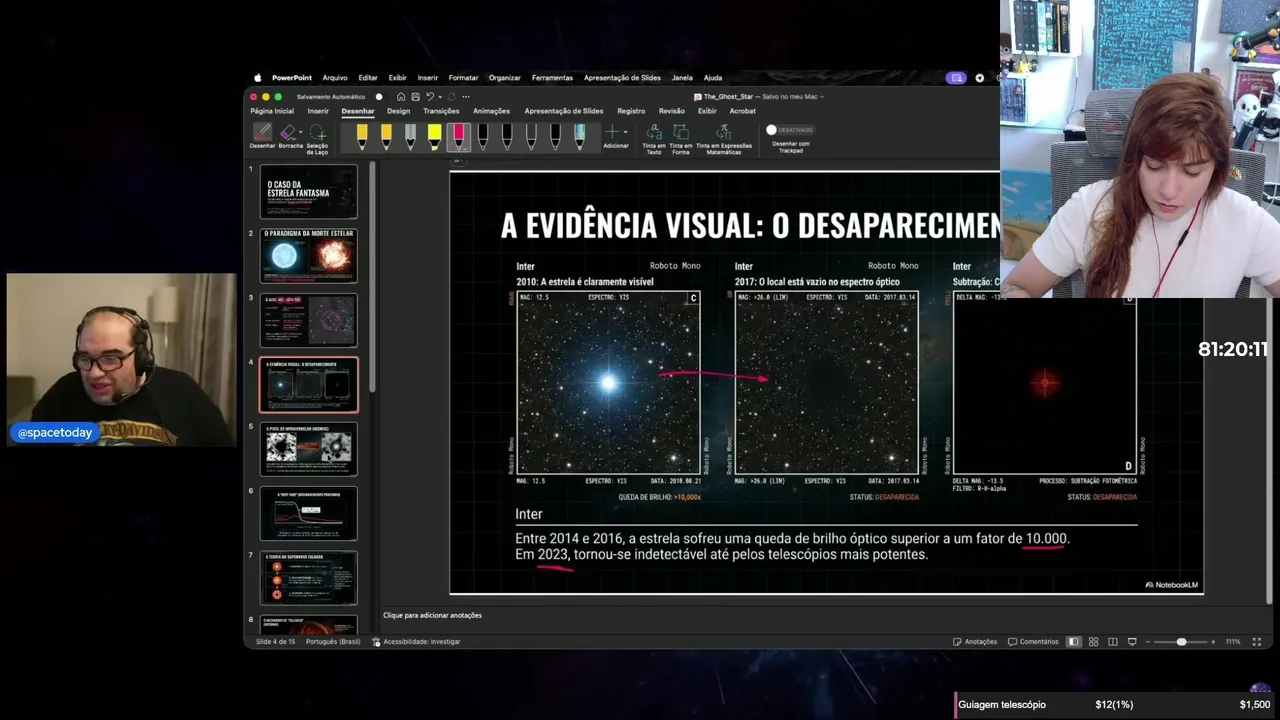Open the Borracha eraser options arrow

[x=299, y=132]
